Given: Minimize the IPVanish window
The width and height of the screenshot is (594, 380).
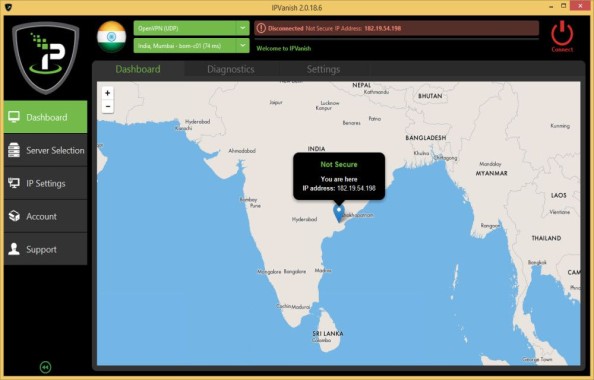Looking at the screenshot, I should pyautogui.click(x=552, y=6).
